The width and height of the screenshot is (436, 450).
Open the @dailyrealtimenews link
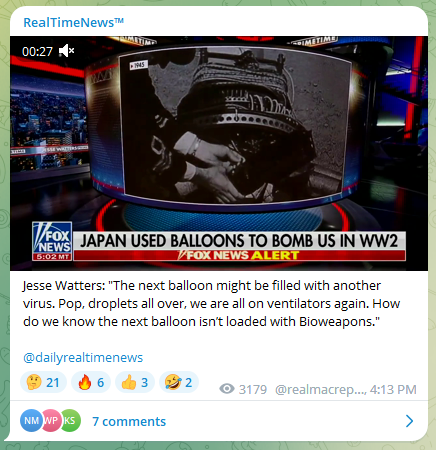coord(83,357)
